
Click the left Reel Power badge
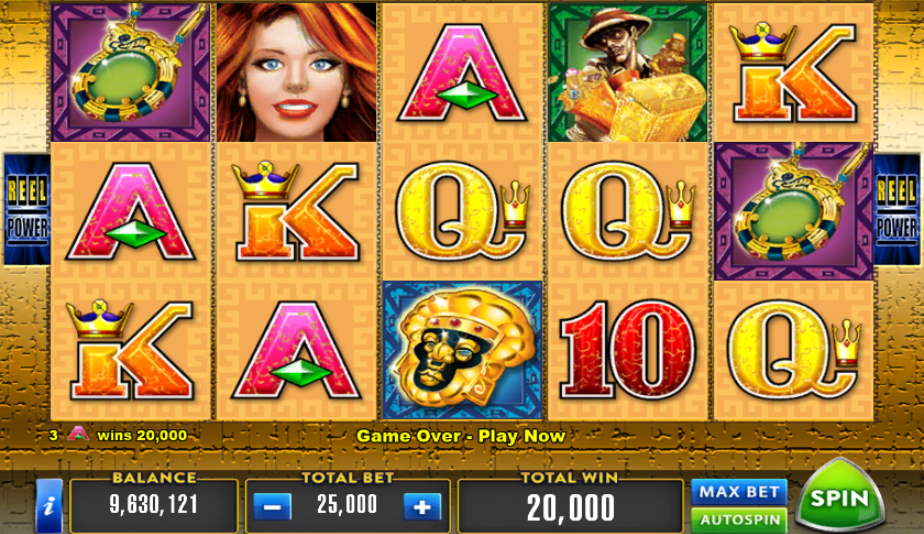pos(27,209)
